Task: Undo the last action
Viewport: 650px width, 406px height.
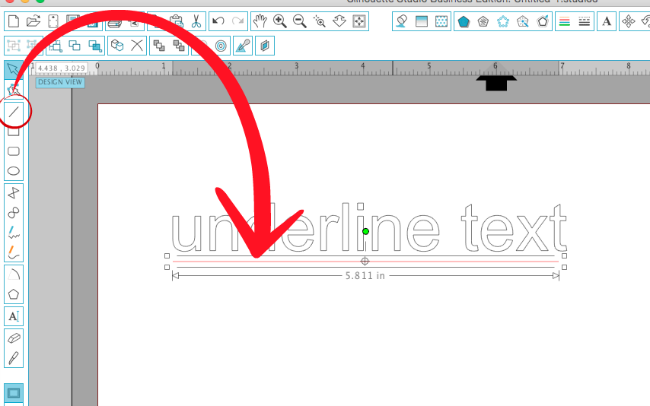Action: (x=218, y=21)
